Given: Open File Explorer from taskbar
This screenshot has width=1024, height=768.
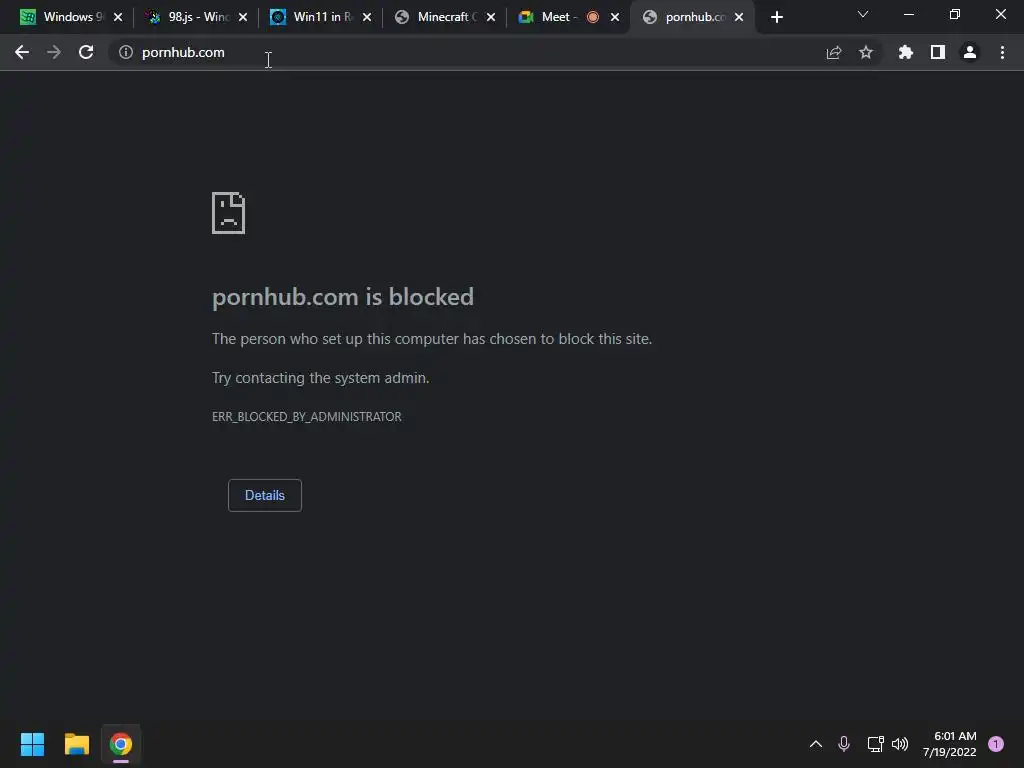Looking at the screenshot, I should tap(76, 744).
